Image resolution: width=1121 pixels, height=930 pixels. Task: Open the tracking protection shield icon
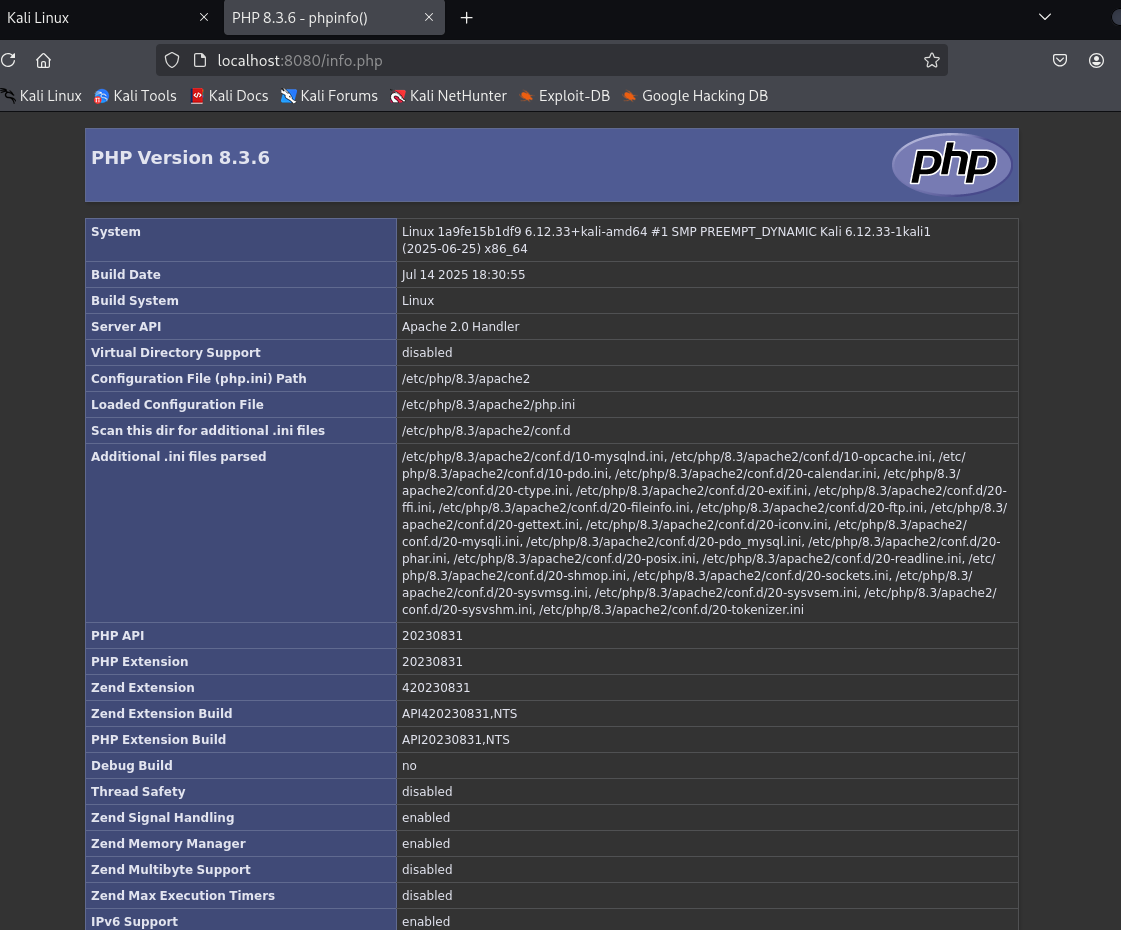[172, 60]
